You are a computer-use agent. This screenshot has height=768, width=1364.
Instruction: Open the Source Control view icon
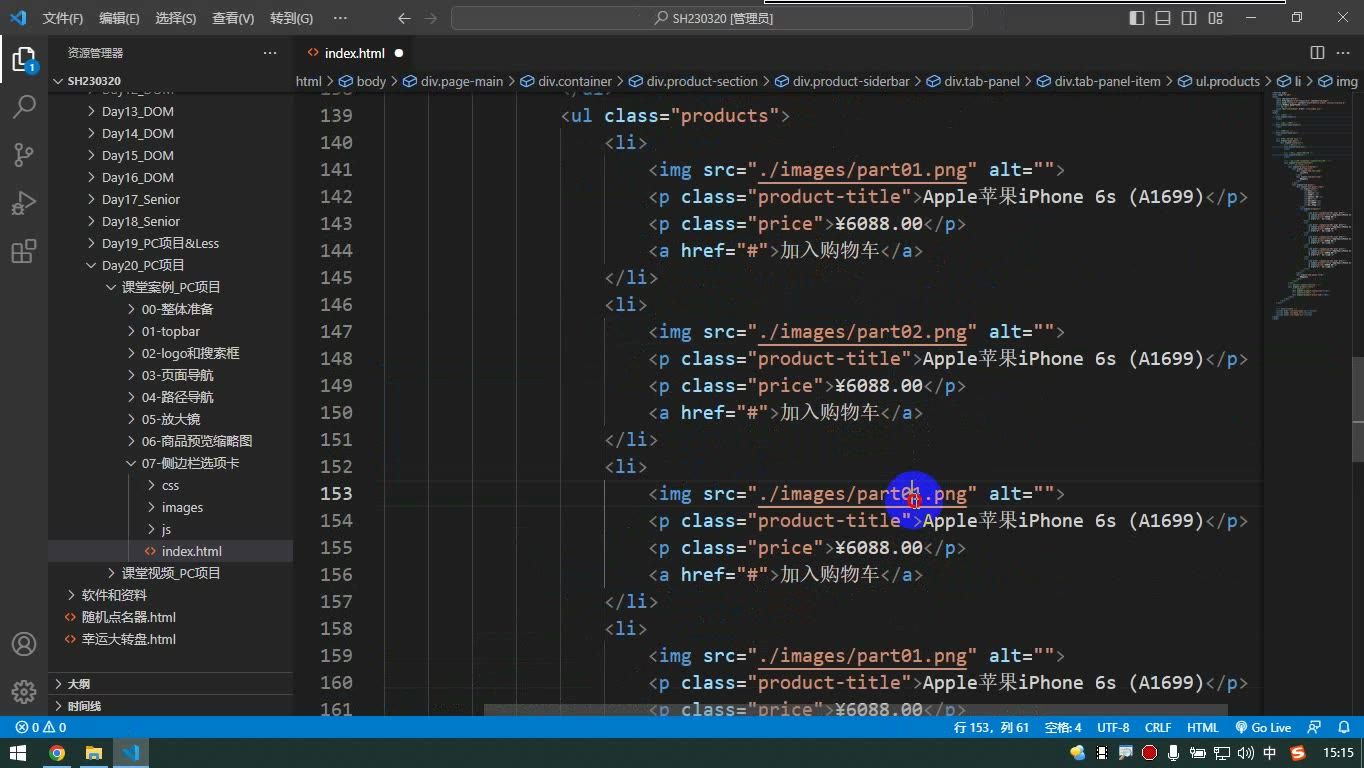23,154
